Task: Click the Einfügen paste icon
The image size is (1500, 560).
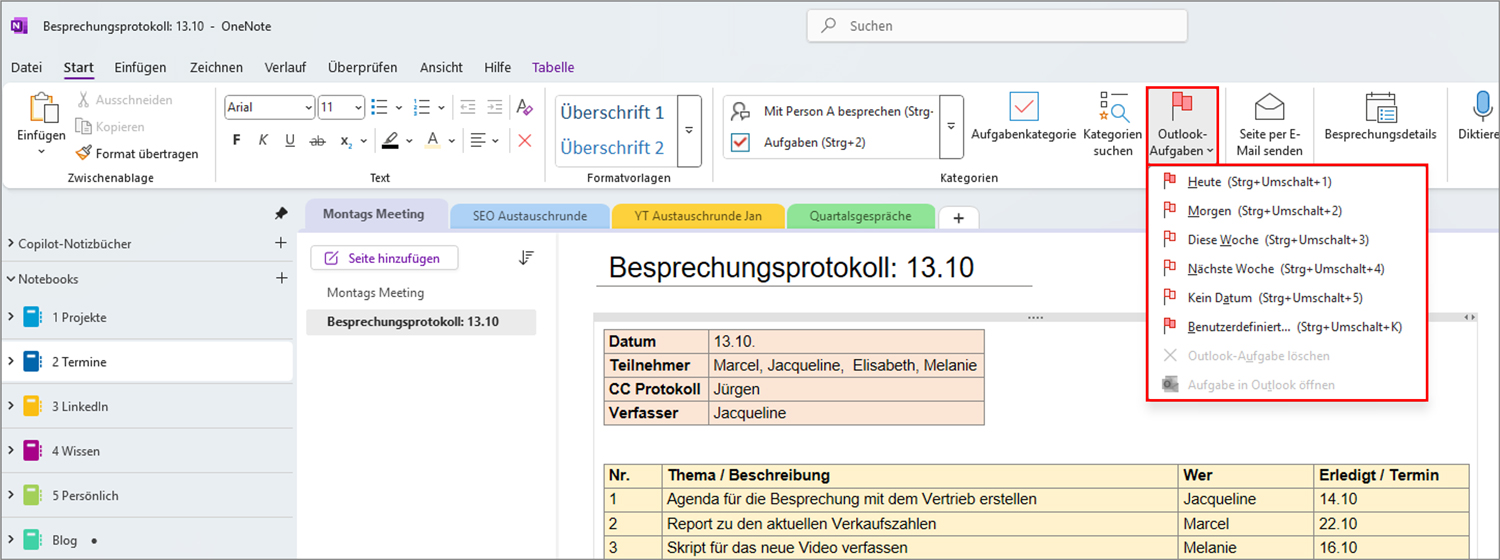Action: tap(42, 108)
